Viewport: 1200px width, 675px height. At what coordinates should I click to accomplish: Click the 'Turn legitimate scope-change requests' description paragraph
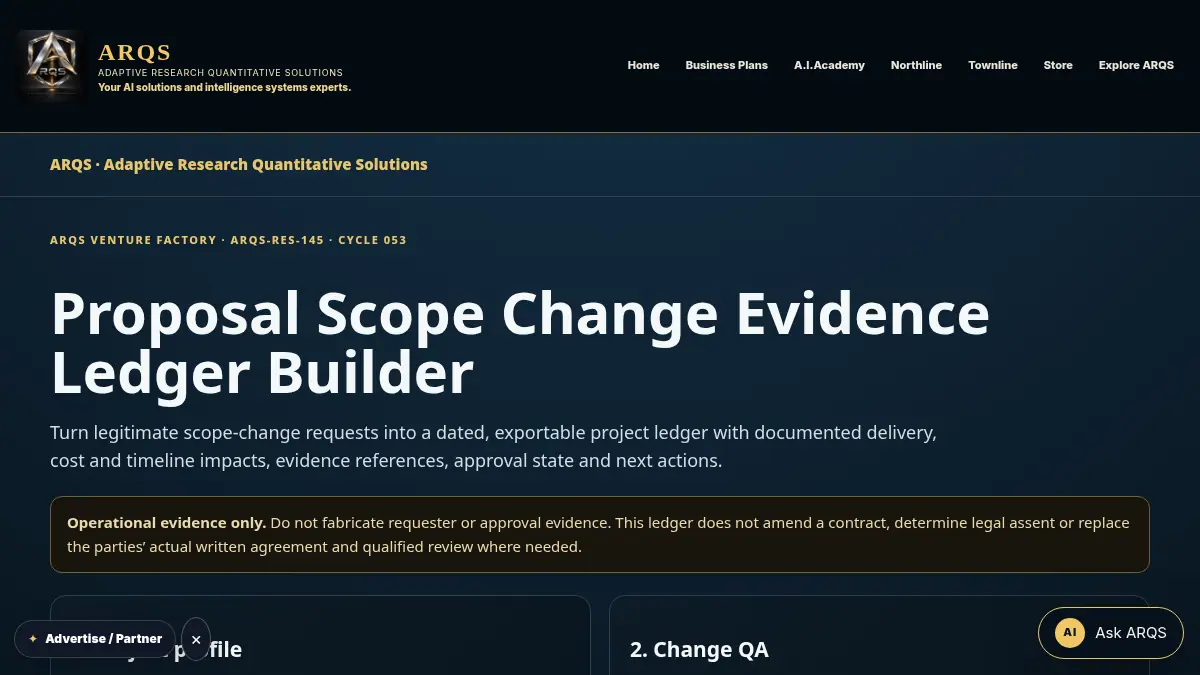click(x=493, y=447)
